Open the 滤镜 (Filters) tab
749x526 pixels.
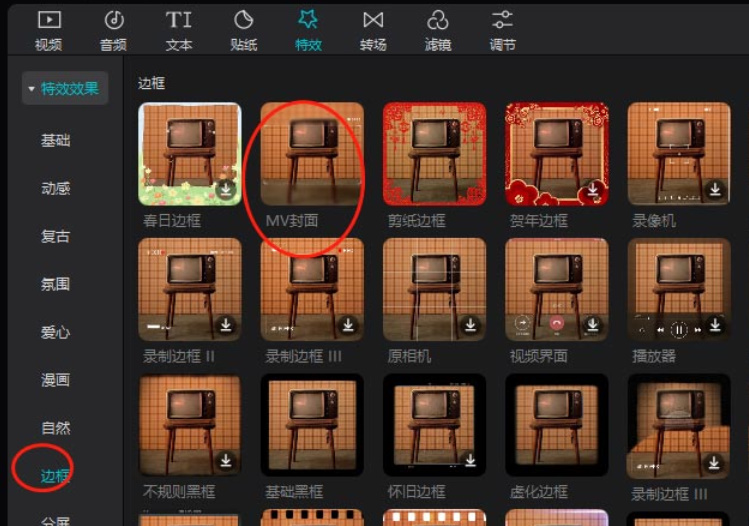pyautogui.click(x=438, y=31)
